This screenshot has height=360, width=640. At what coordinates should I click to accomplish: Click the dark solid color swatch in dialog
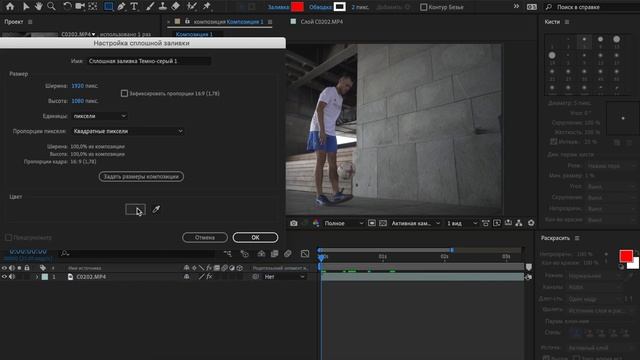(x=135, y=209)
